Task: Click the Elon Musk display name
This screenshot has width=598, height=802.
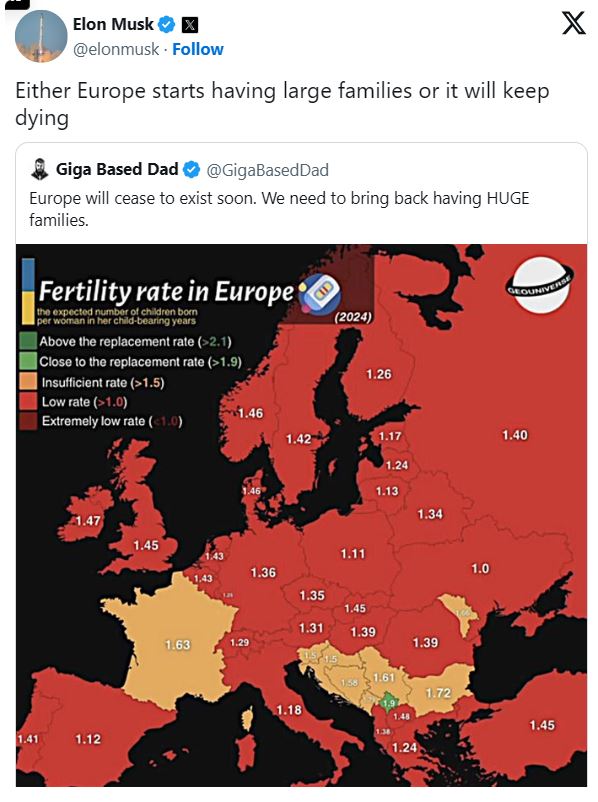Action: pos(113,24)
